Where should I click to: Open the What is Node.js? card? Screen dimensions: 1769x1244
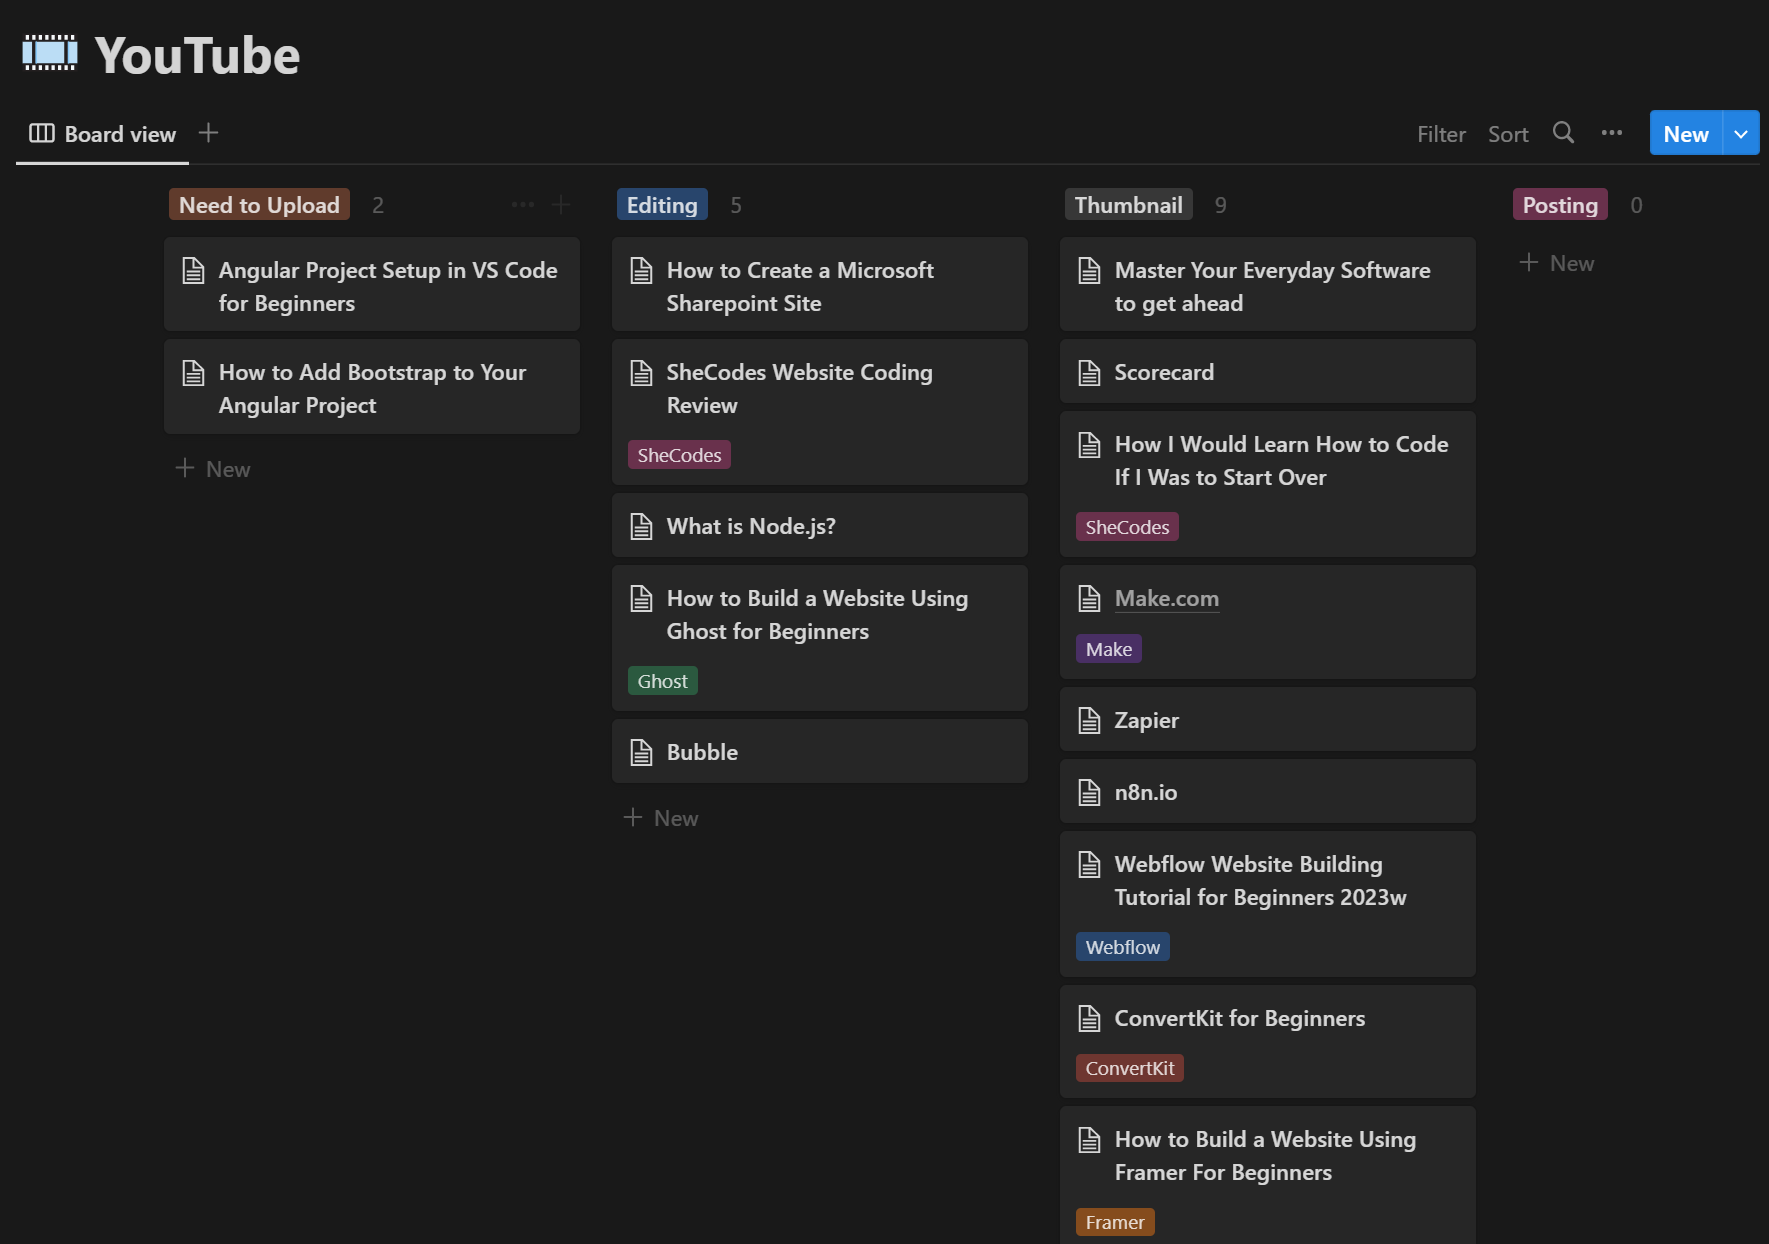[x=750, y=527]
